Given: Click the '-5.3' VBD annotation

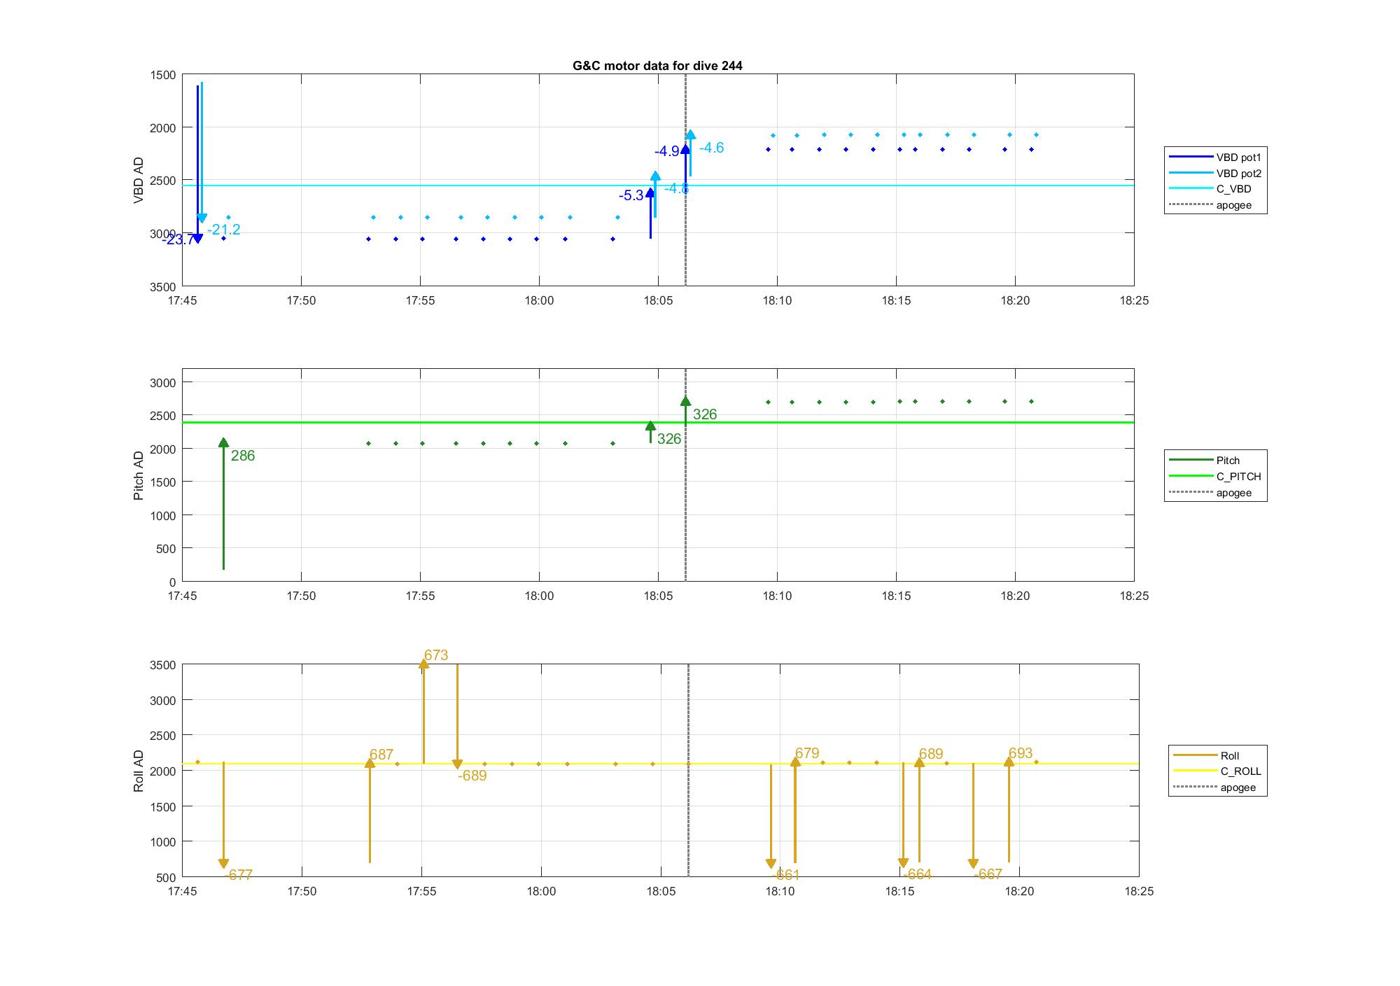Looking at the screenshot, I should (631, 196).
